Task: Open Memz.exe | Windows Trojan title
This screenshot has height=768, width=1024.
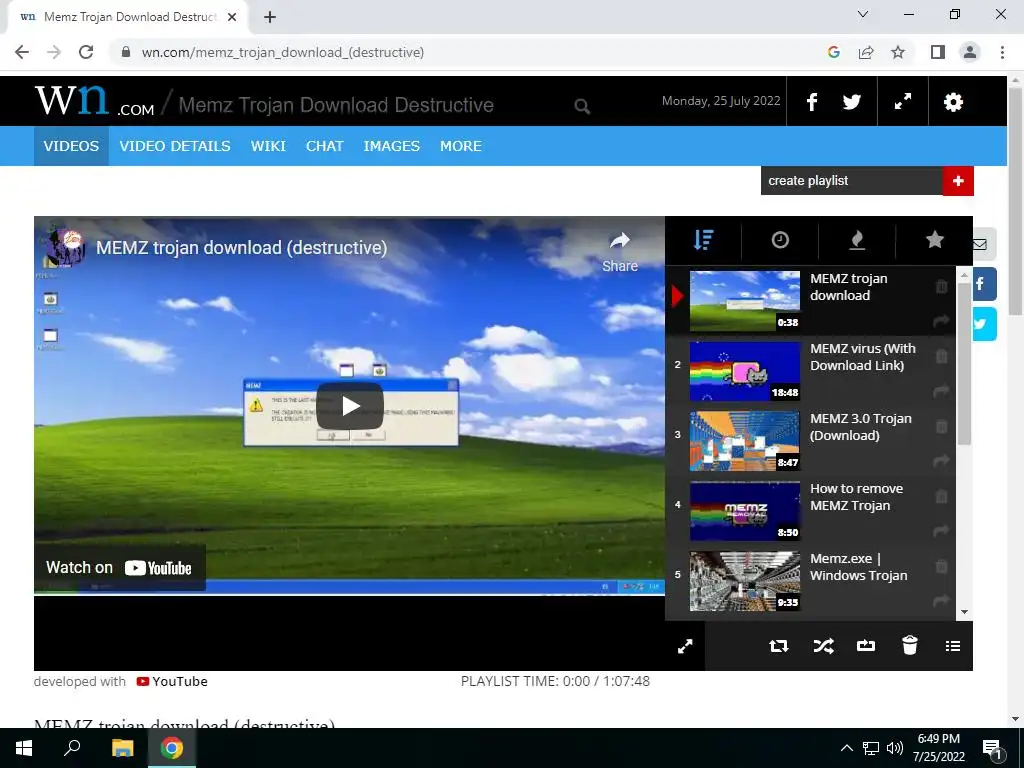Action: point(858,567)
